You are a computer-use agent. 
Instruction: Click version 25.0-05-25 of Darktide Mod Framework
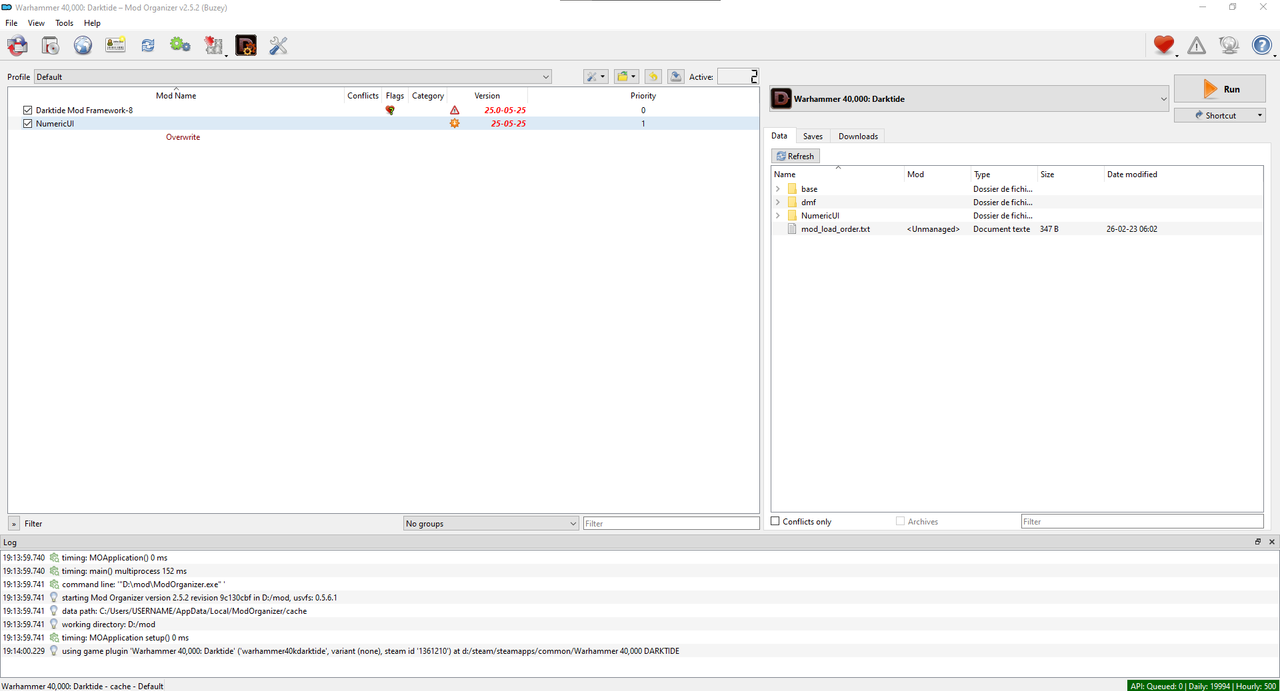pos(505,110)
